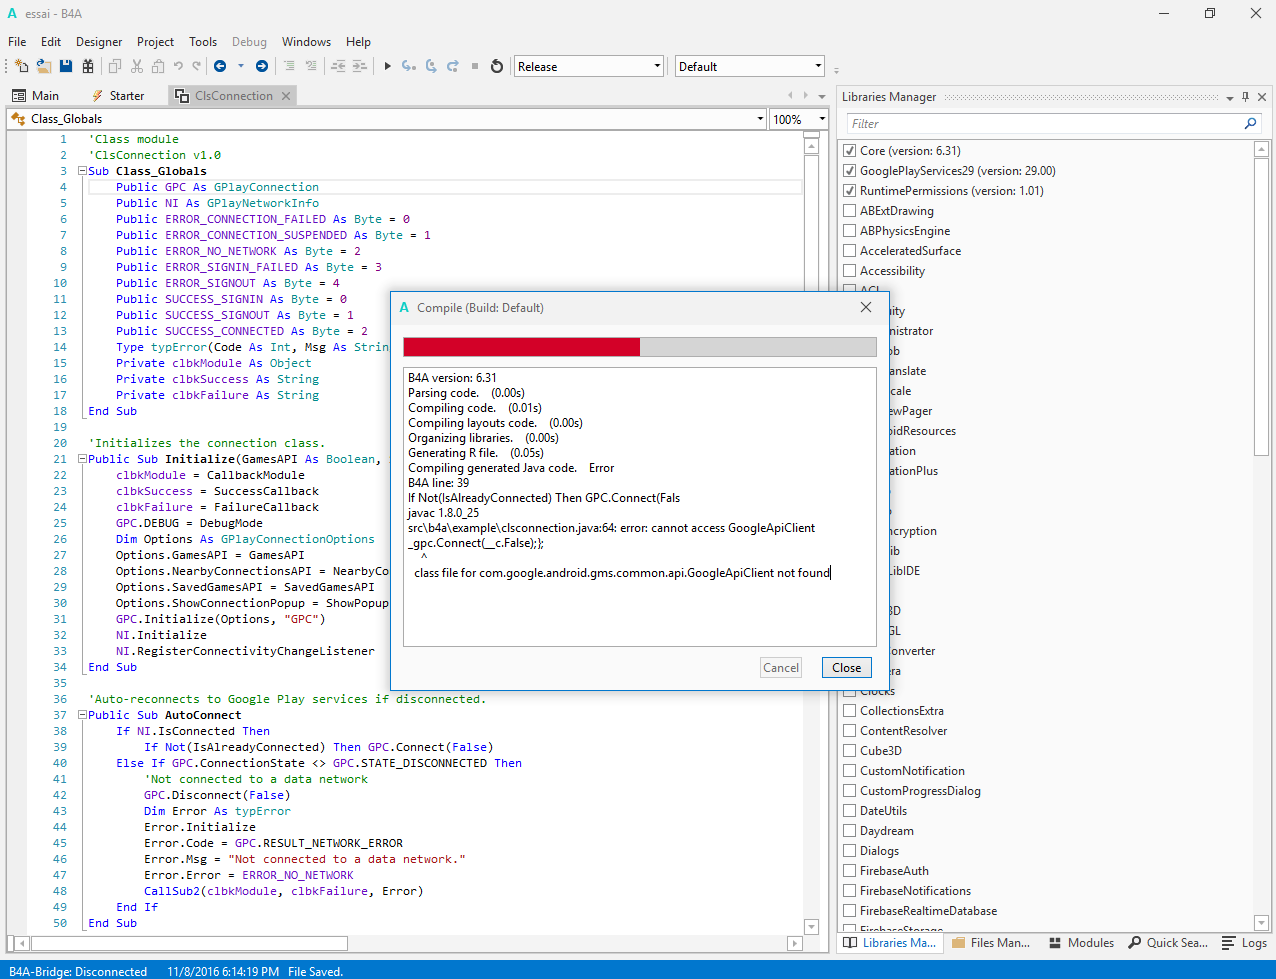
Task: Open the Designer menu
Action: coord(99,42)
